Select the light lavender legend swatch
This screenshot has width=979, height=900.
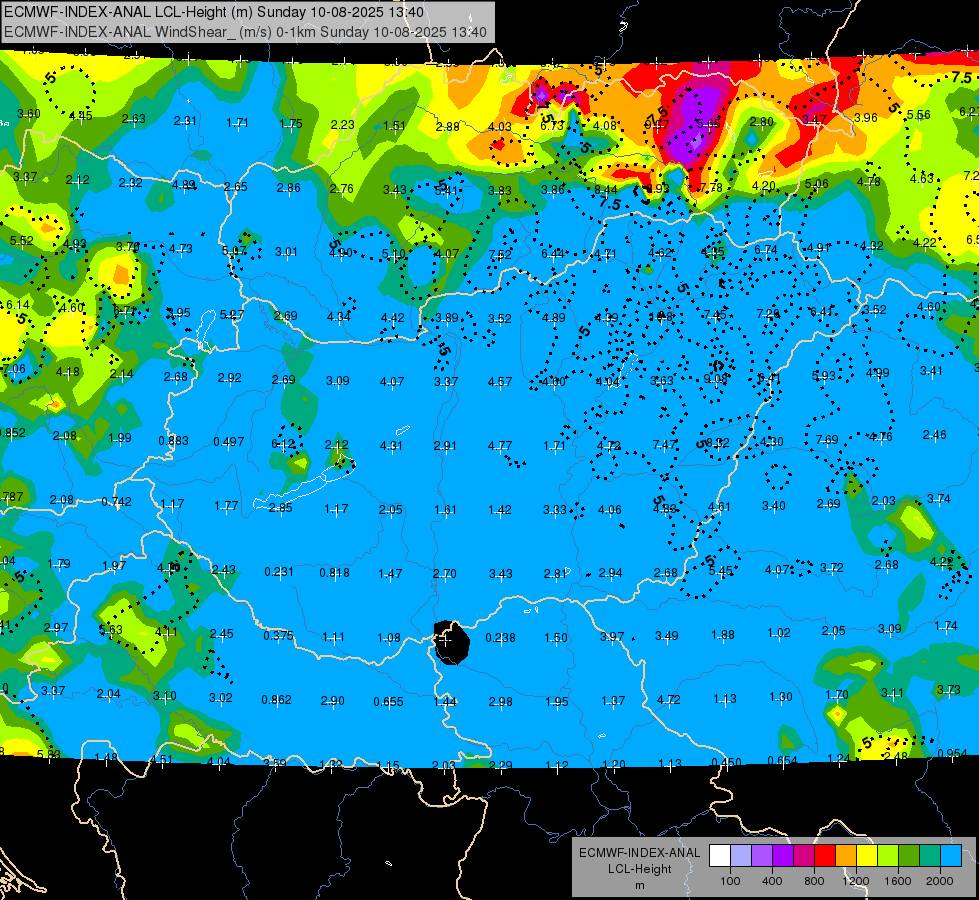(741, 856)
